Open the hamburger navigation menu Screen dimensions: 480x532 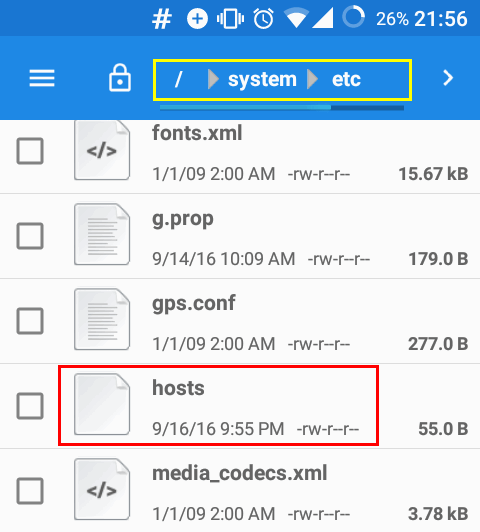click(42, 78)
